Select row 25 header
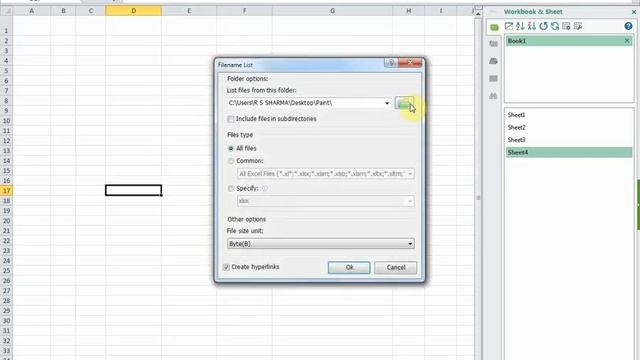This screenshot has height=360, width=640. (x=7, y=271)
